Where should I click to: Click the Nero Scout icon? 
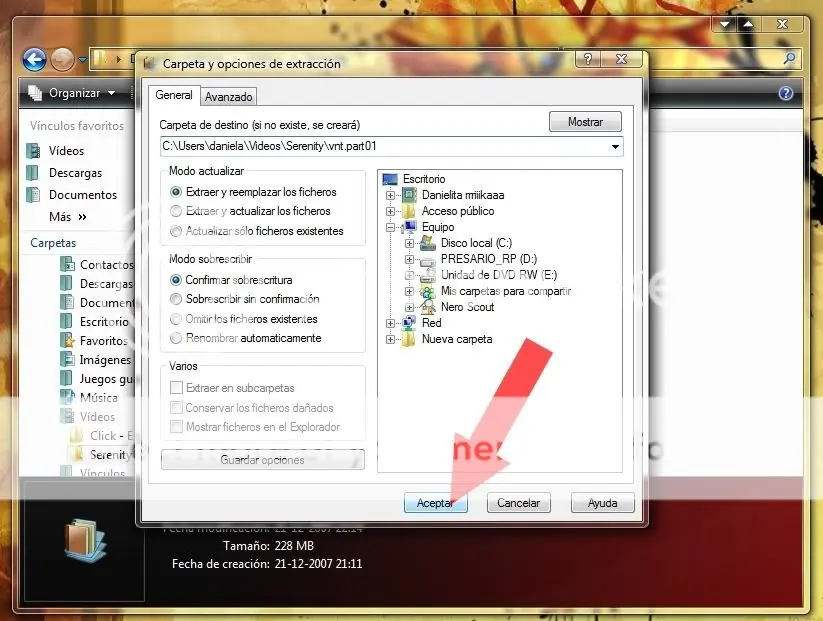[428, 307]
